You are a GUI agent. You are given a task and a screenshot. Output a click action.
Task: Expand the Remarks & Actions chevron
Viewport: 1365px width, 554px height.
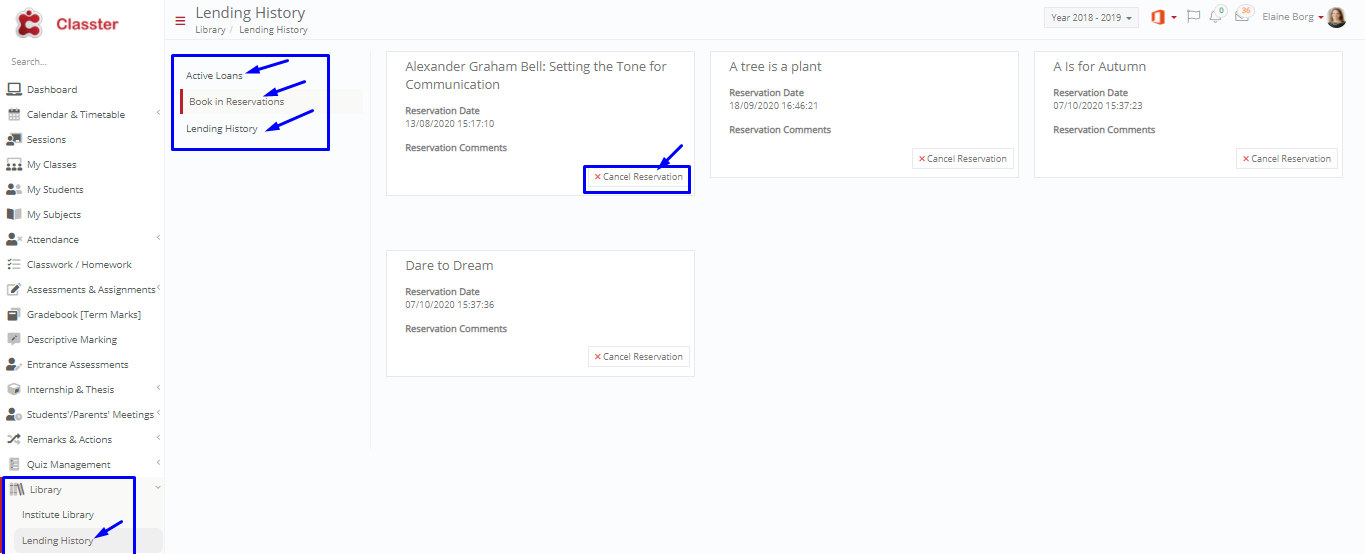[x=158, y=438]
